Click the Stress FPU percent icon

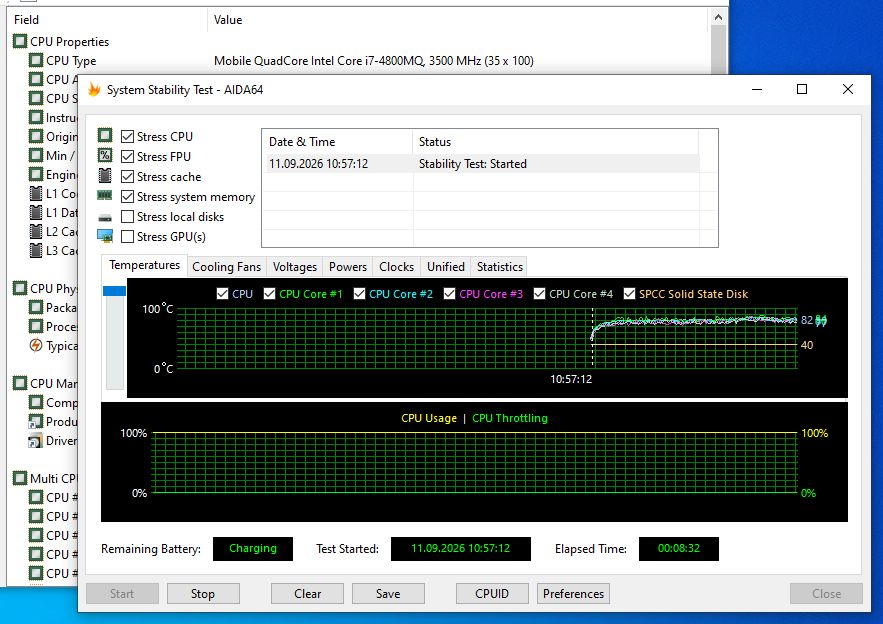[x=105, y=155]
